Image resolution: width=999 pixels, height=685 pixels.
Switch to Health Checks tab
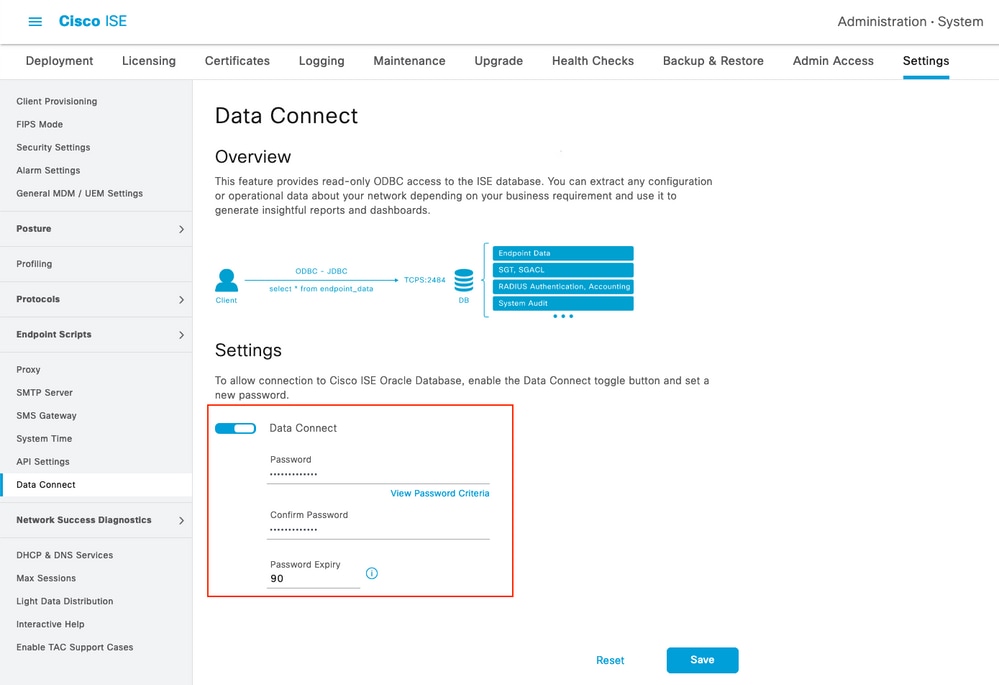593,61
